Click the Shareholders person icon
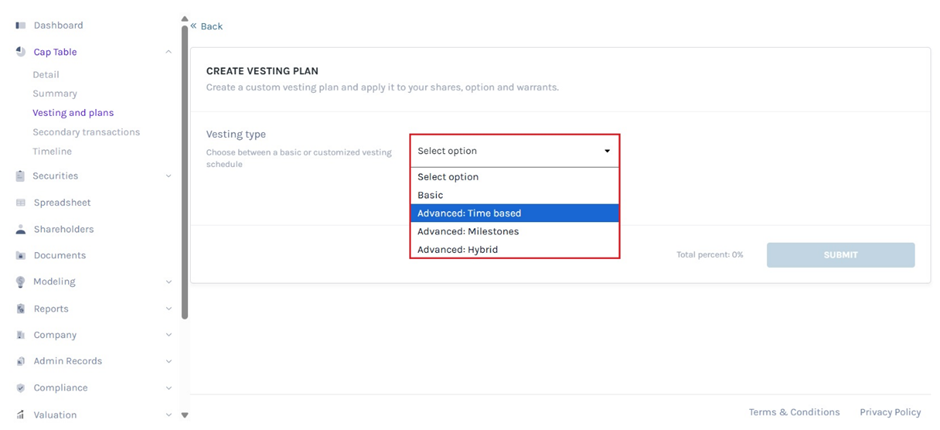 click(20, 229)
